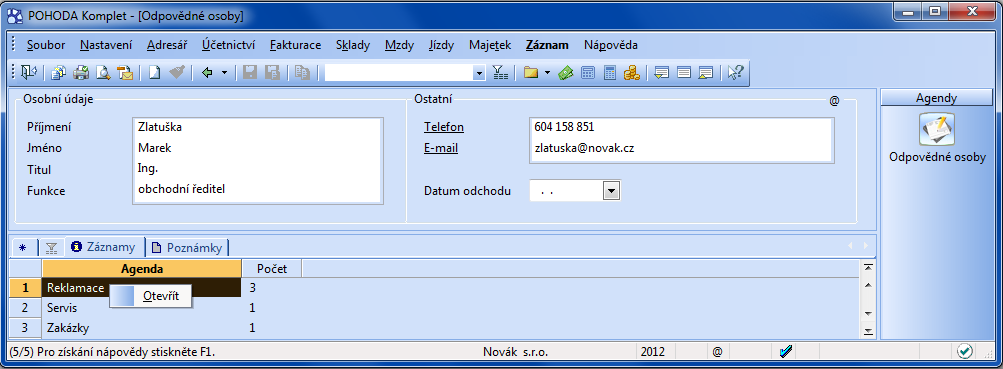Click the Funkce field obchodní ředitel

click(258, 189)
